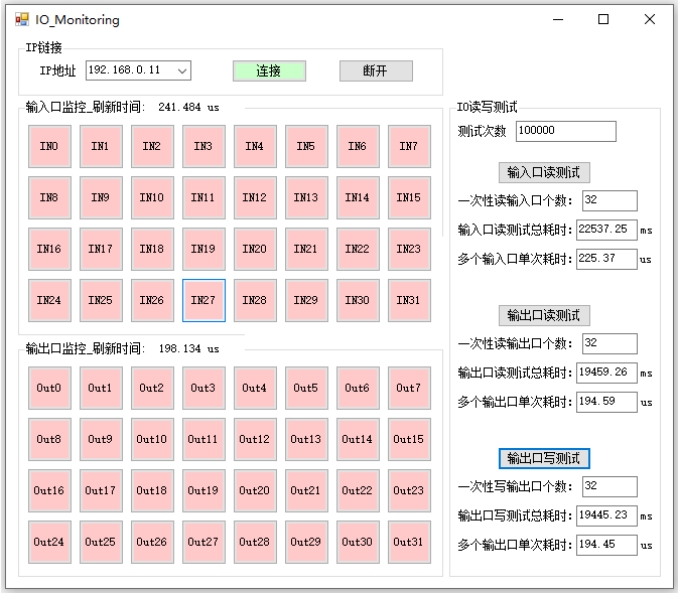The image size is (679, 594).
Task: Click the 断开 disconnect button
Action: click(x=376, y=71)
